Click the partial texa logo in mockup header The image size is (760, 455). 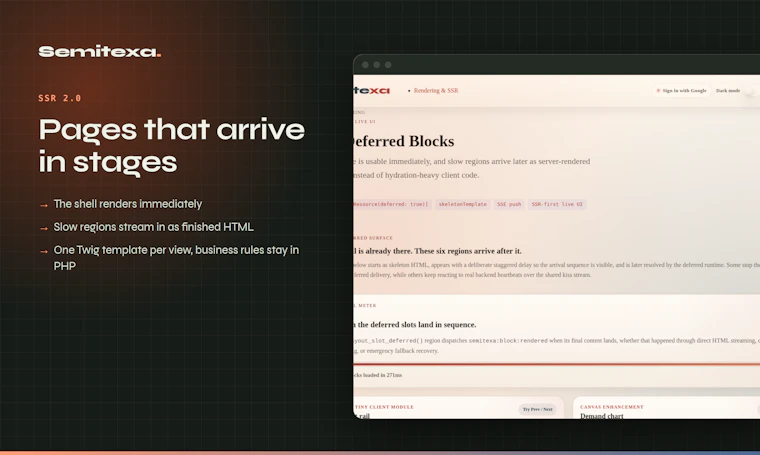click(372, 91)
